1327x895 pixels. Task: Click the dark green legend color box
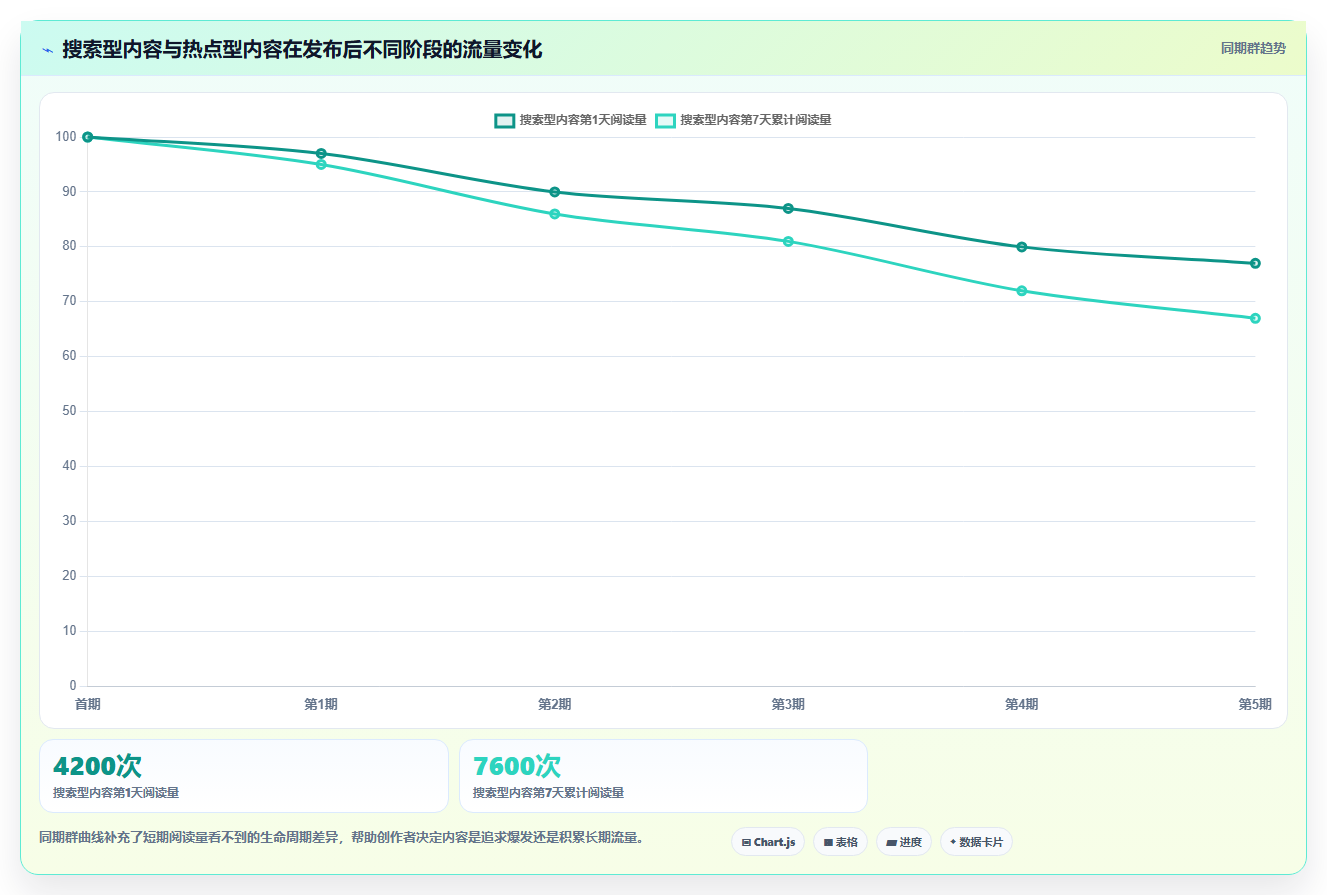pos(505,120)
